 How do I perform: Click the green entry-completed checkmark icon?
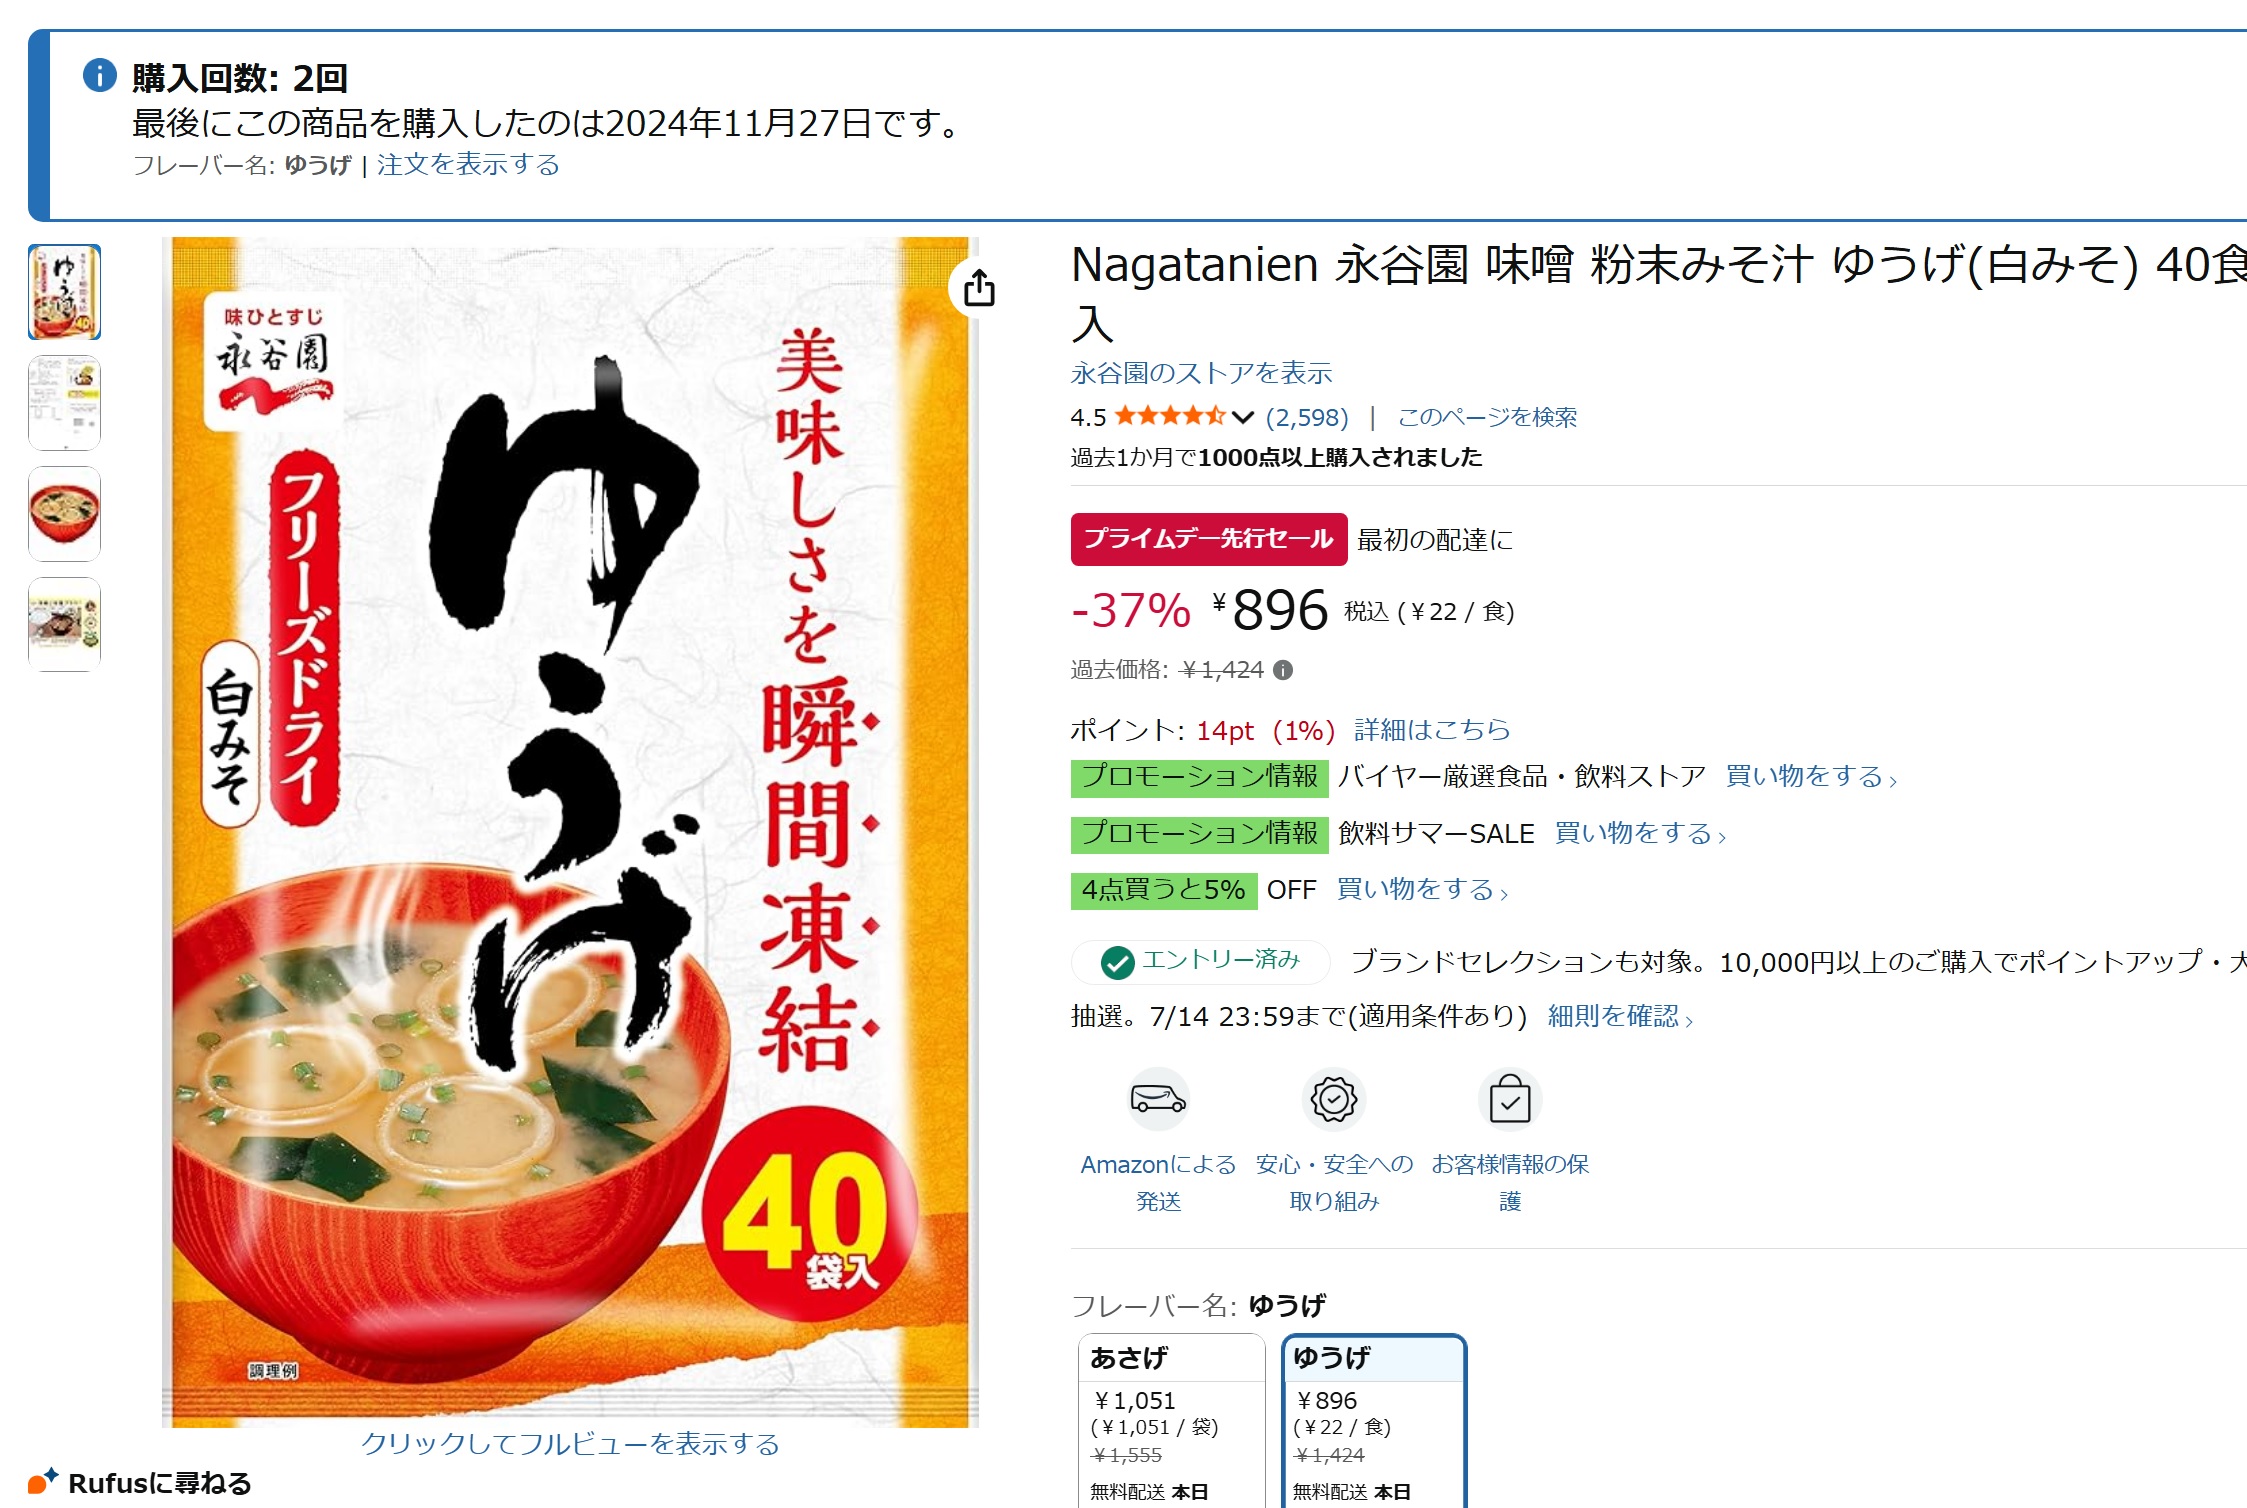coord(1117,962)
